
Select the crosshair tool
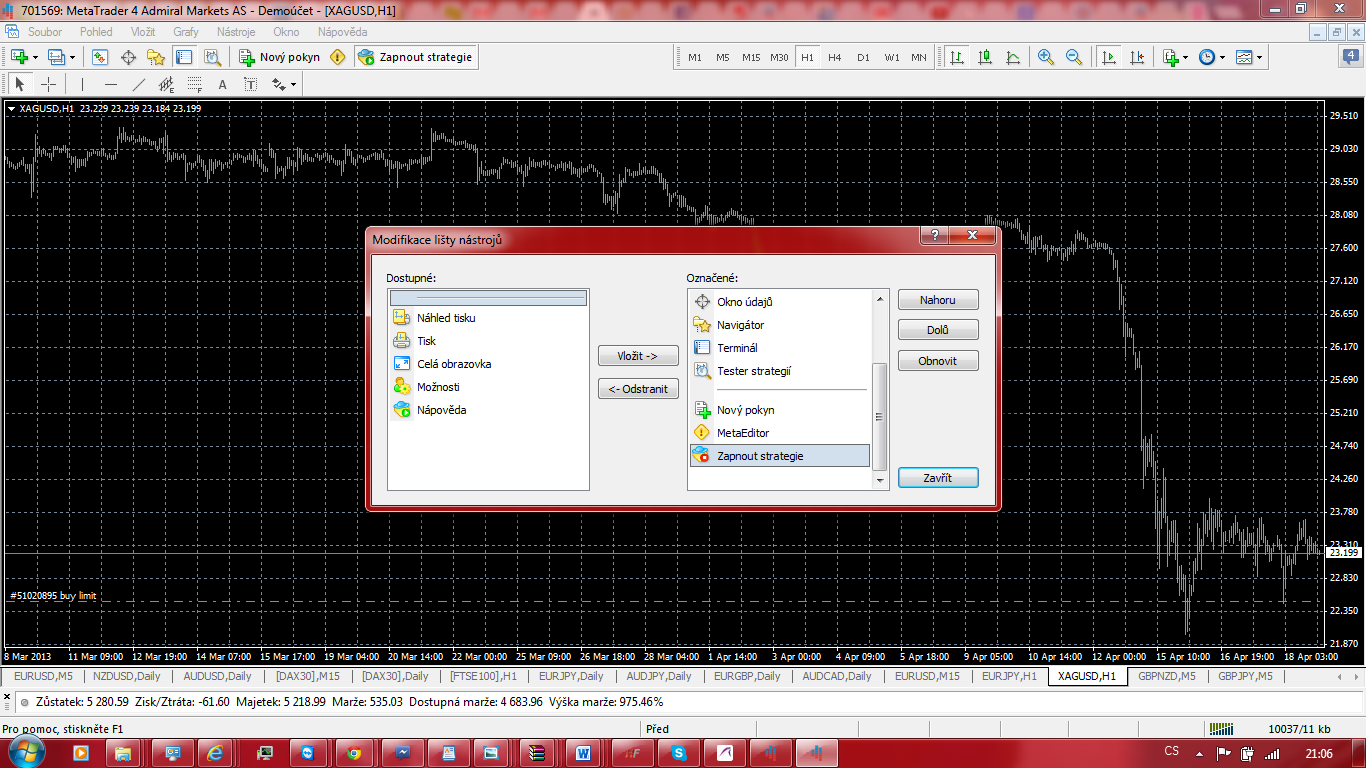47,84
